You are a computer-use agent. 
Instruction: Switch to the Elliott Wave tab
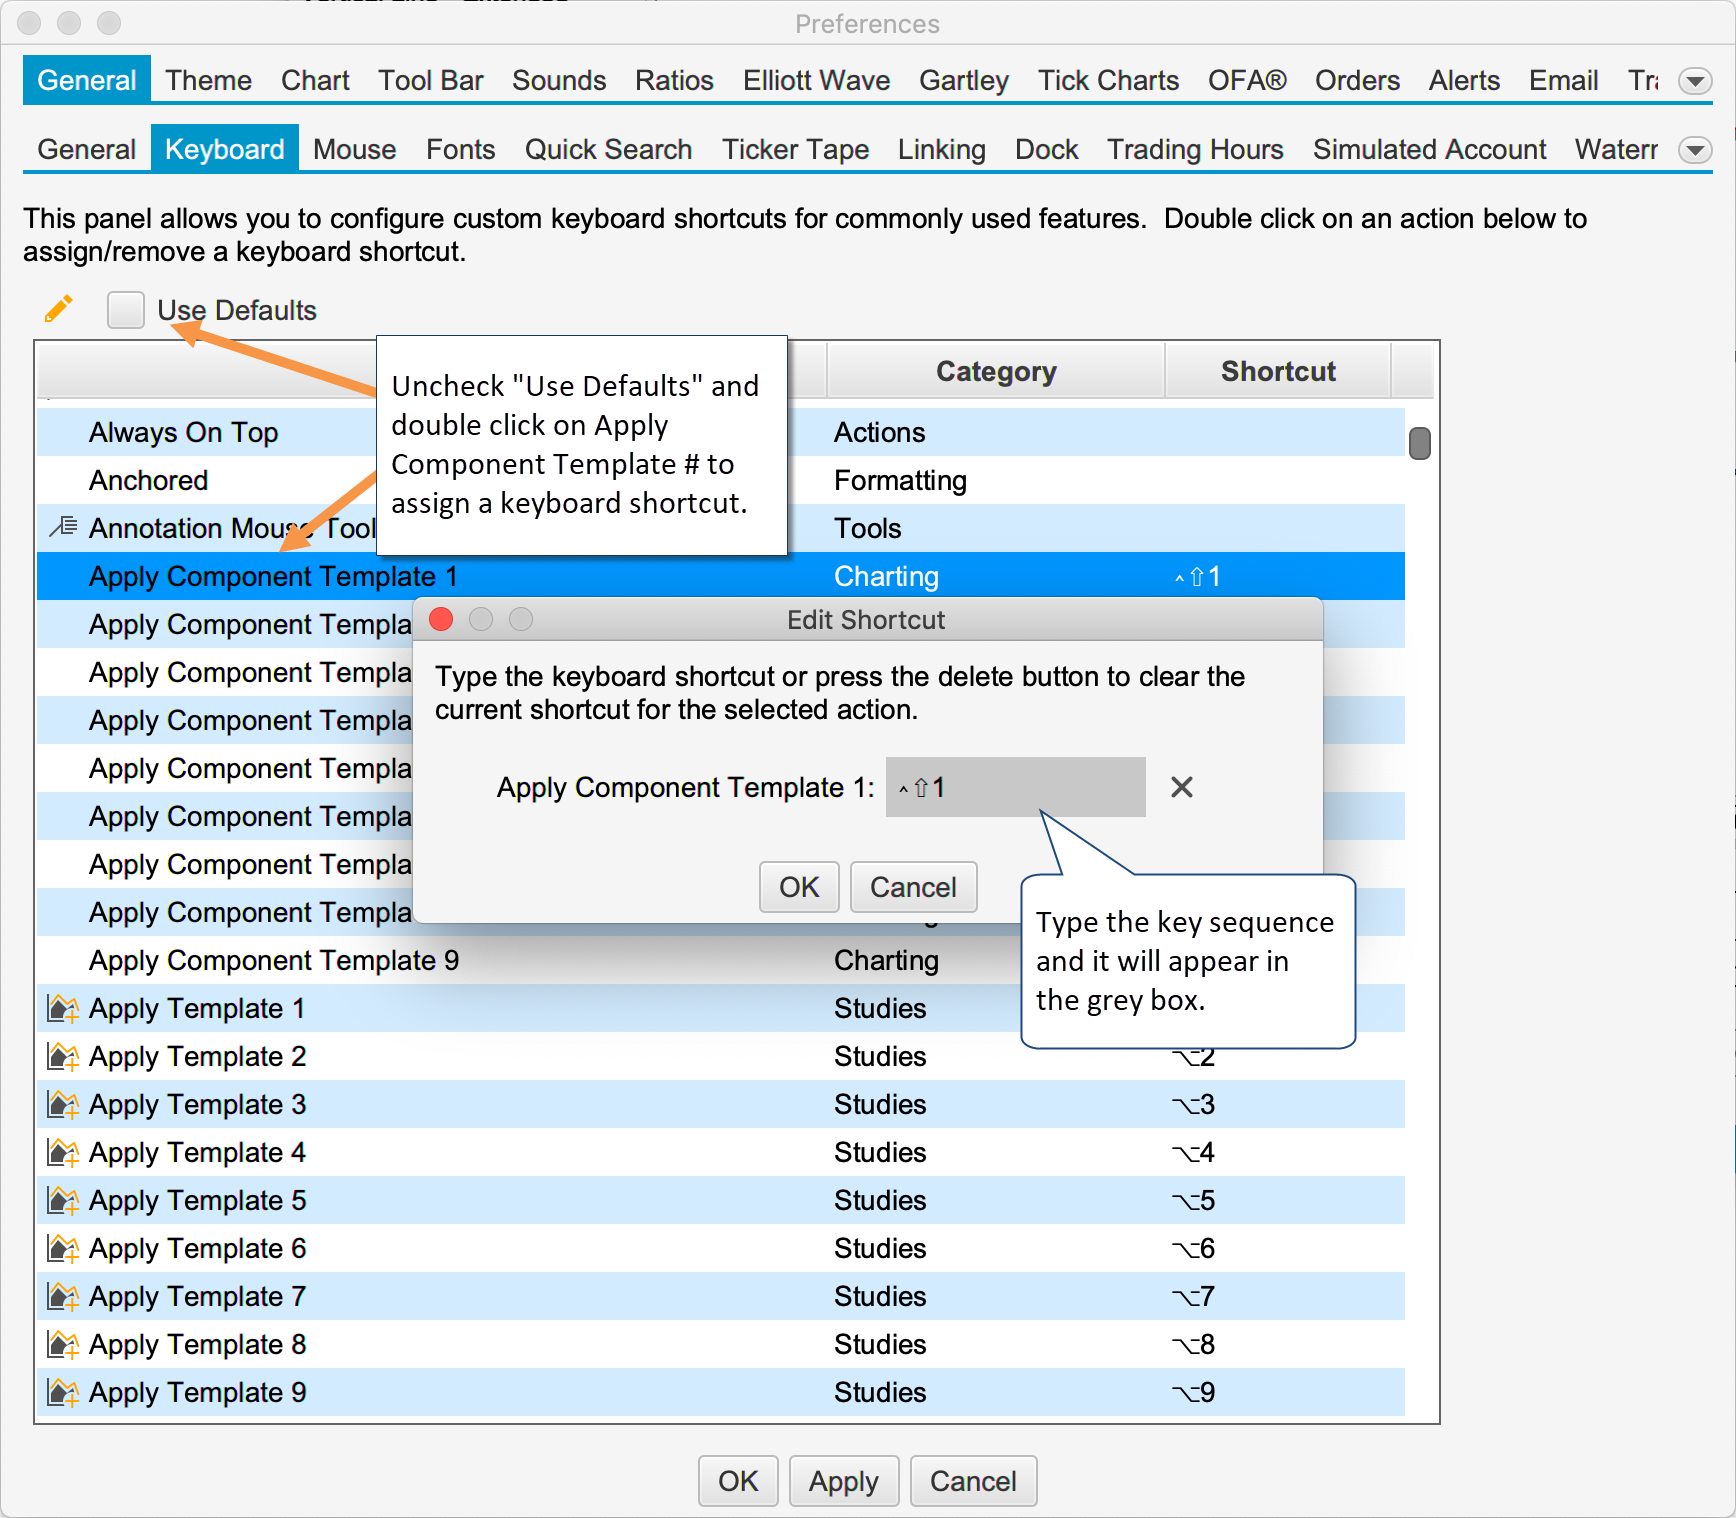(x=816, y=81)
